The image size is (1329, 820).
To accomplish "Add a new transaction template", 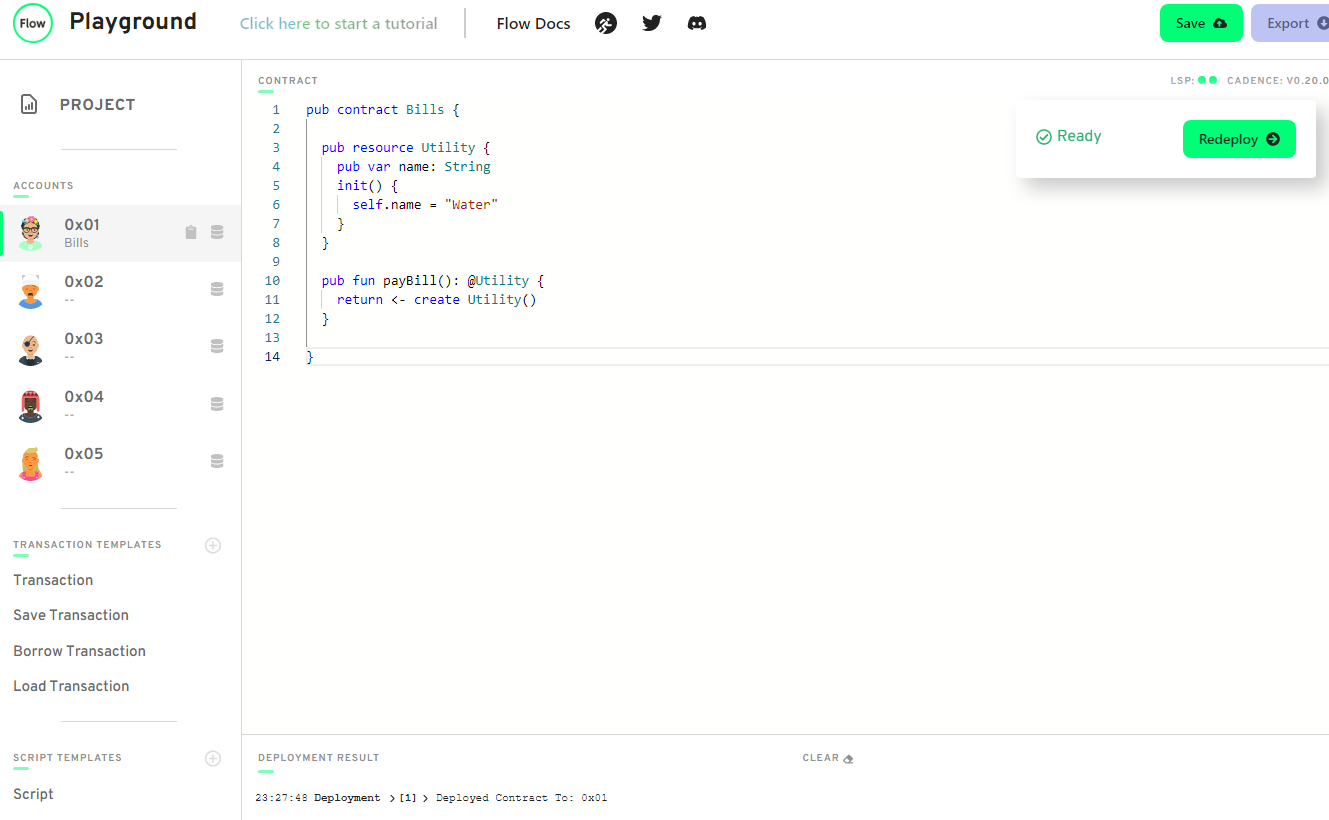I will (x=213, y=545).
